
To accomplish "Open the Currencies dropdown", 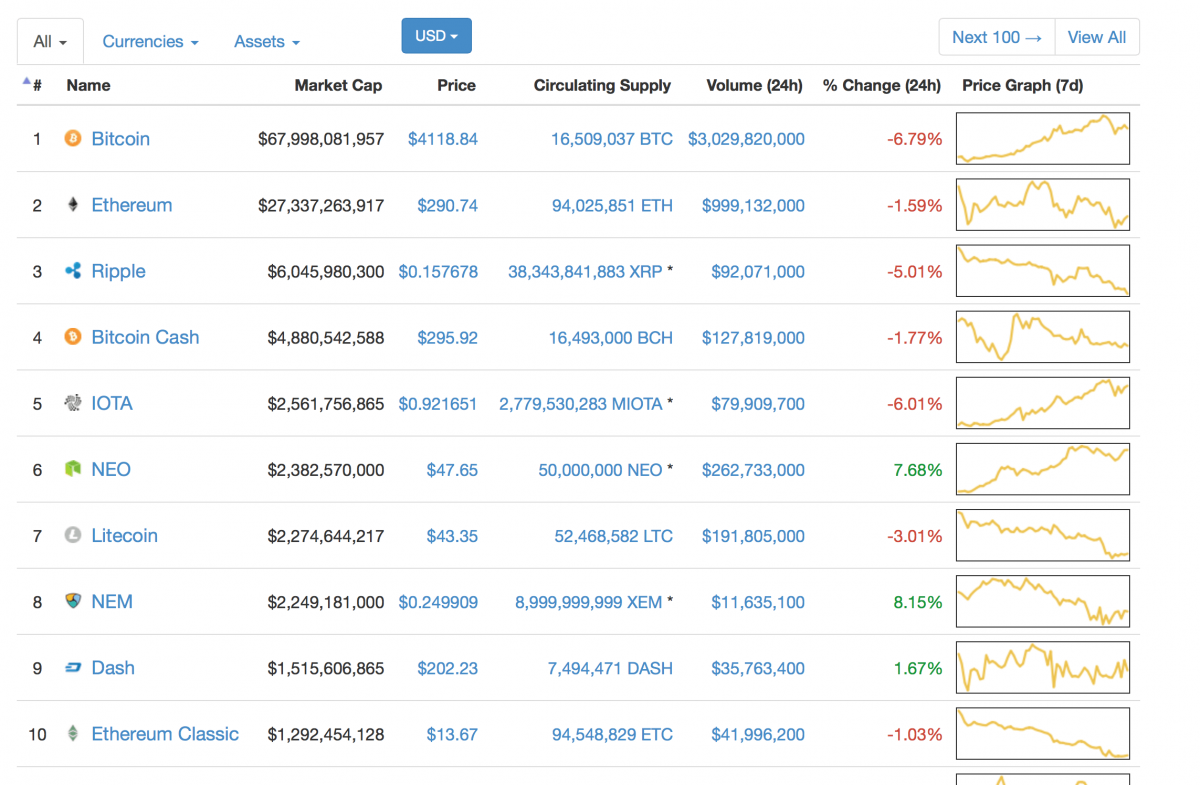I will point(150,42).
